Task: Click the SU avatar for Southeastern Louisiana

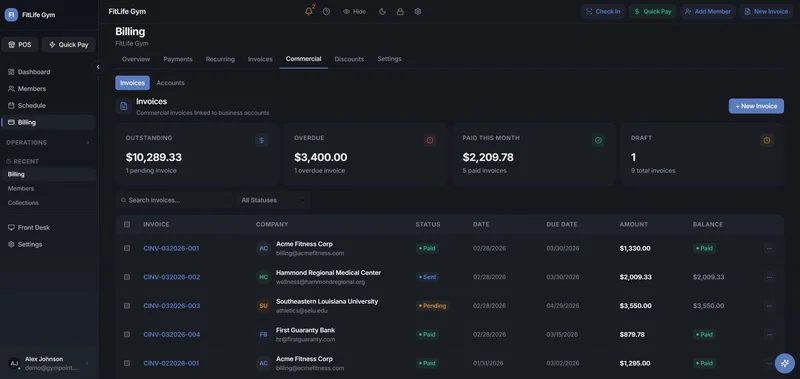Action: 263,306
